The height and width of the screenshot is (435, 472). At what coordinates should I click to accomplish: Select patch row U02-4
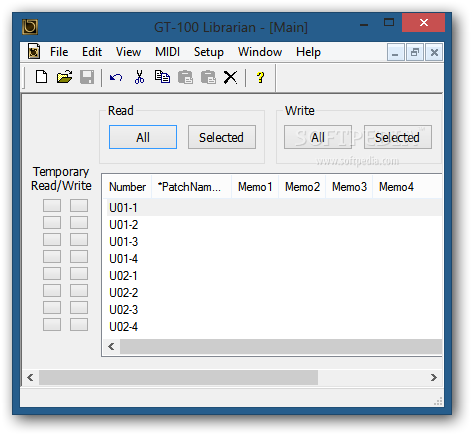click(x=273, y=327)
